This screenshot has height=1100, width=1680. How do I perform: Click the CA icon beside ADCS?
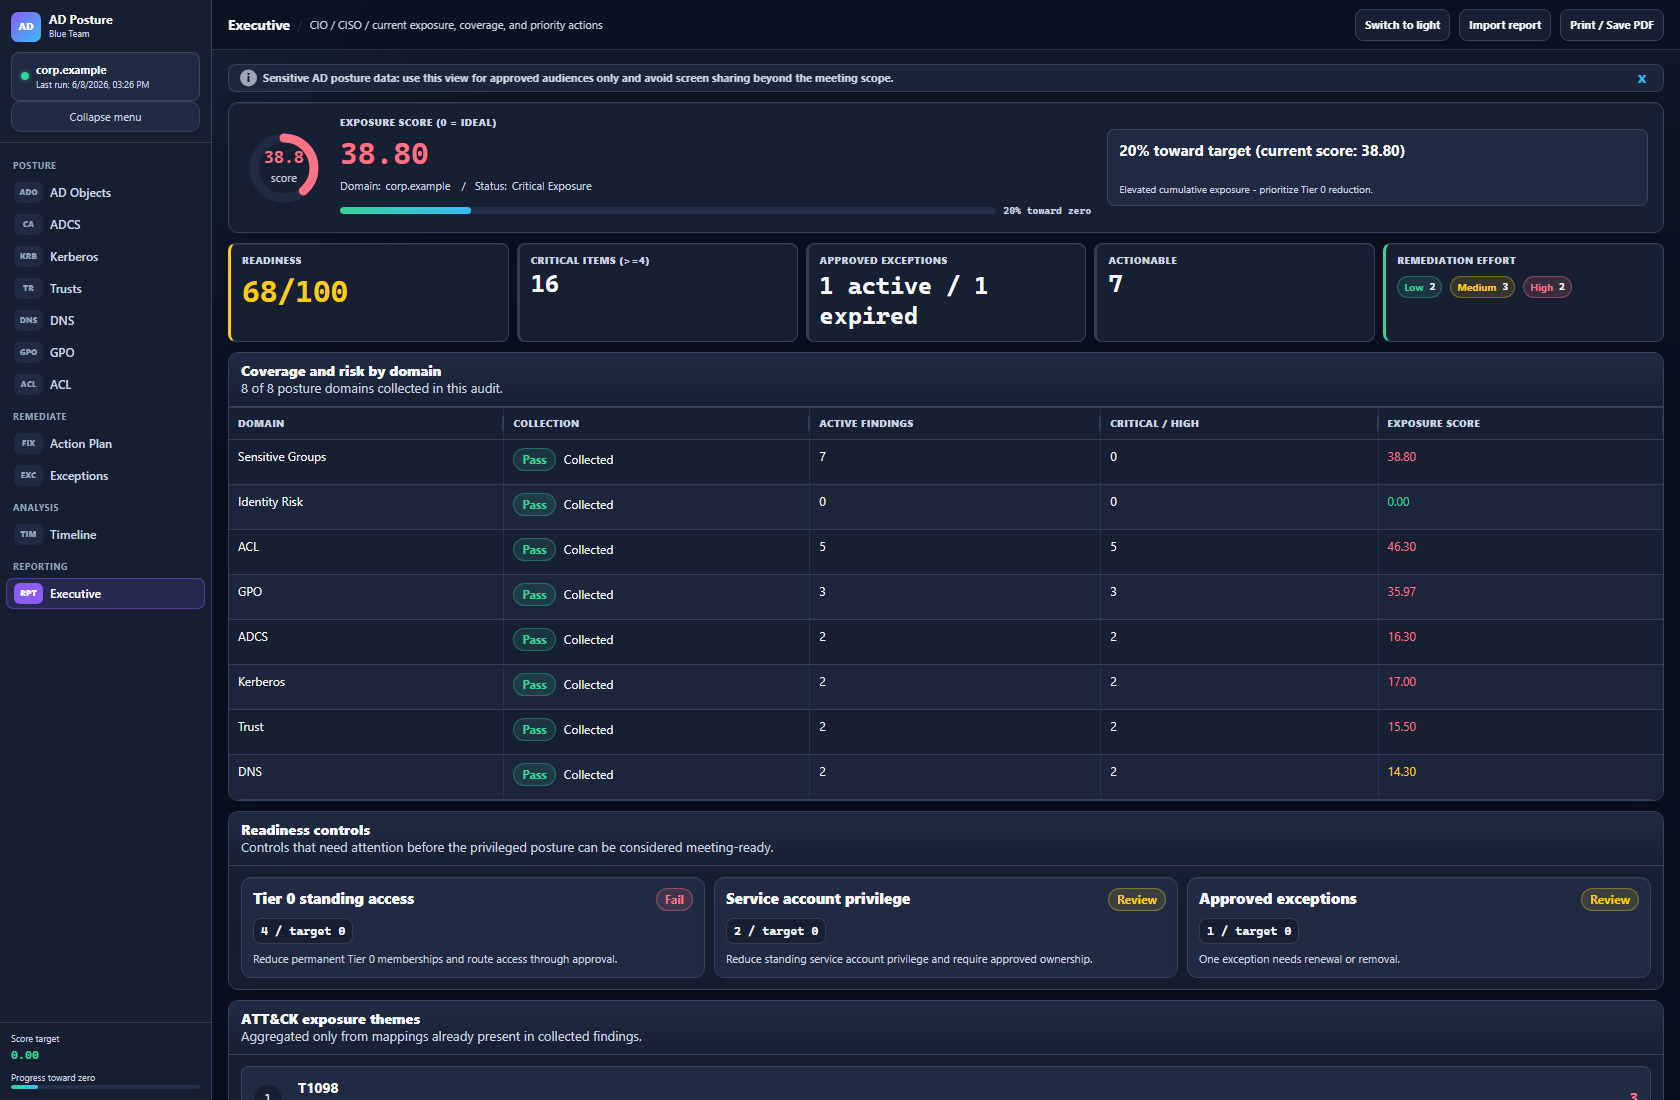pyautogui.click(x=28, y=225)
